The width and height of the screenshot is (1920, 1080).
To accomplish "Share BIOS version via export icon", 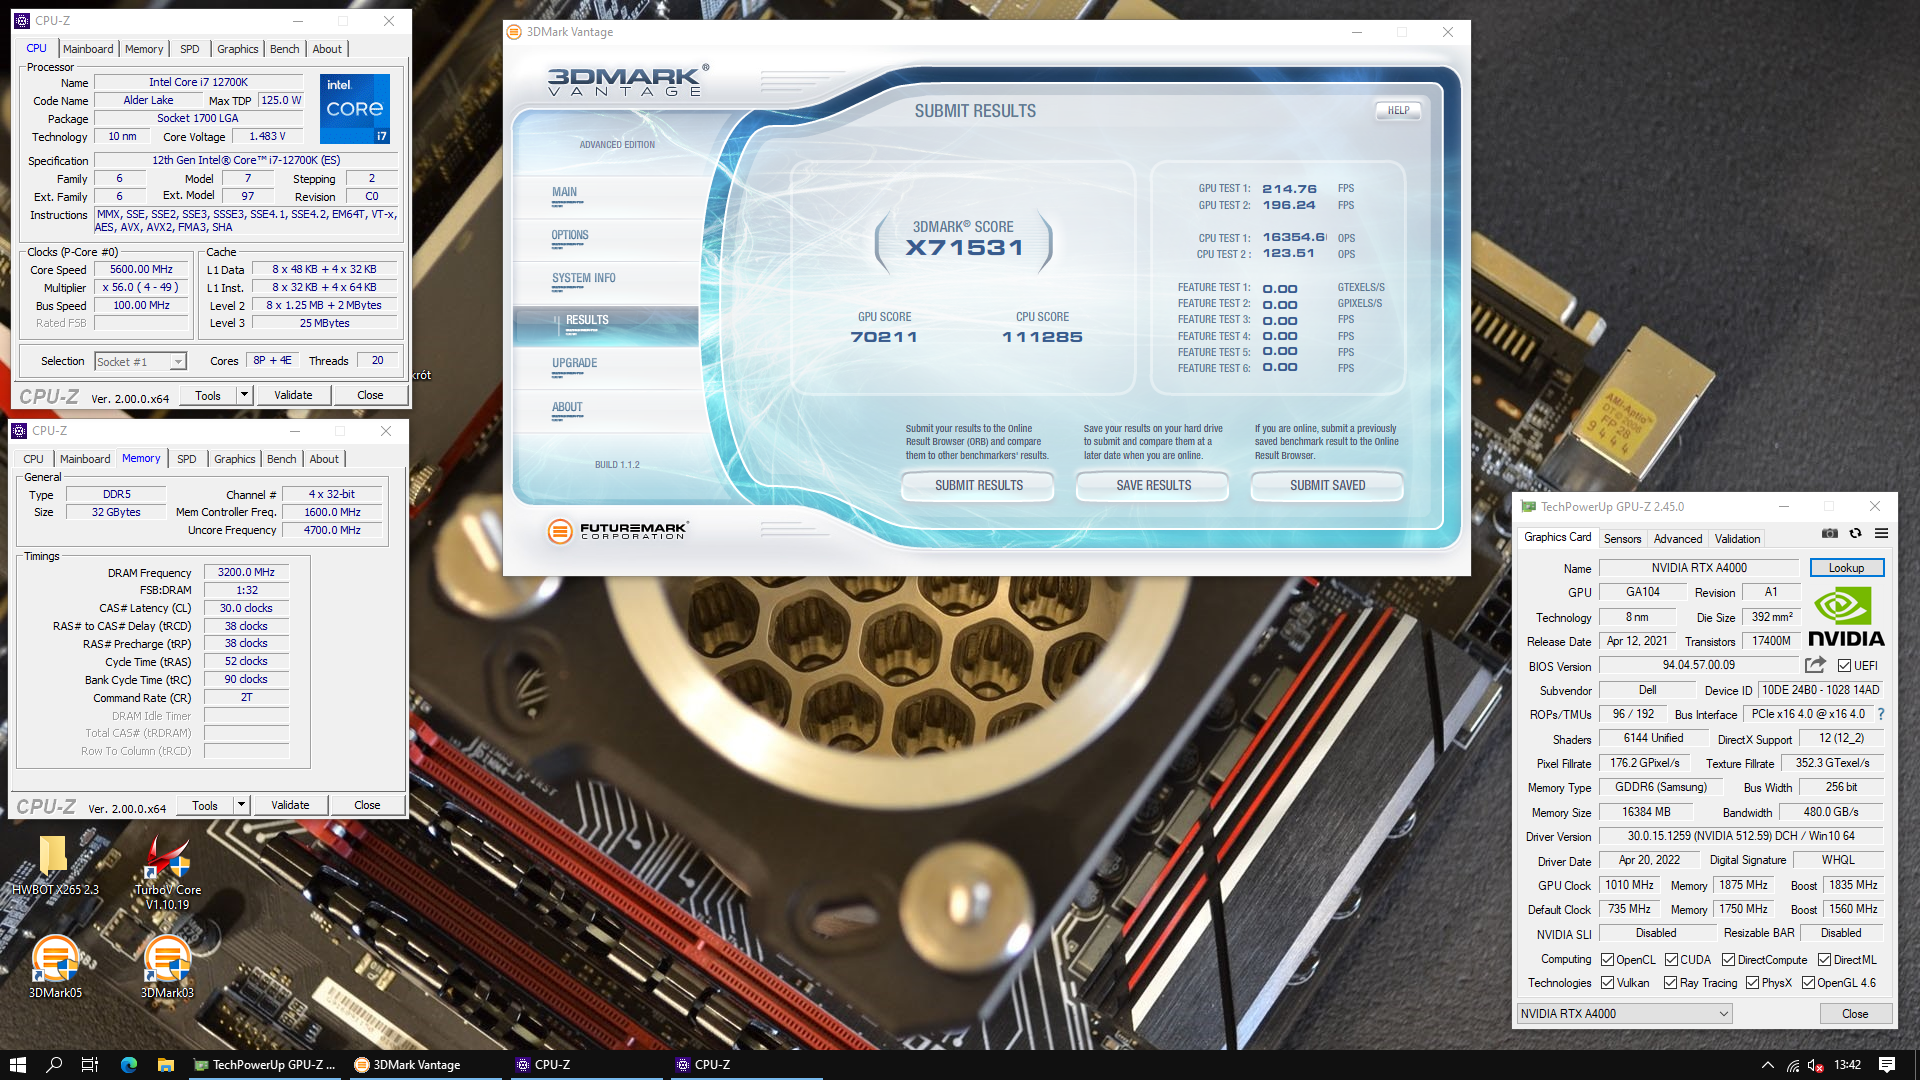I will 1815,665.
